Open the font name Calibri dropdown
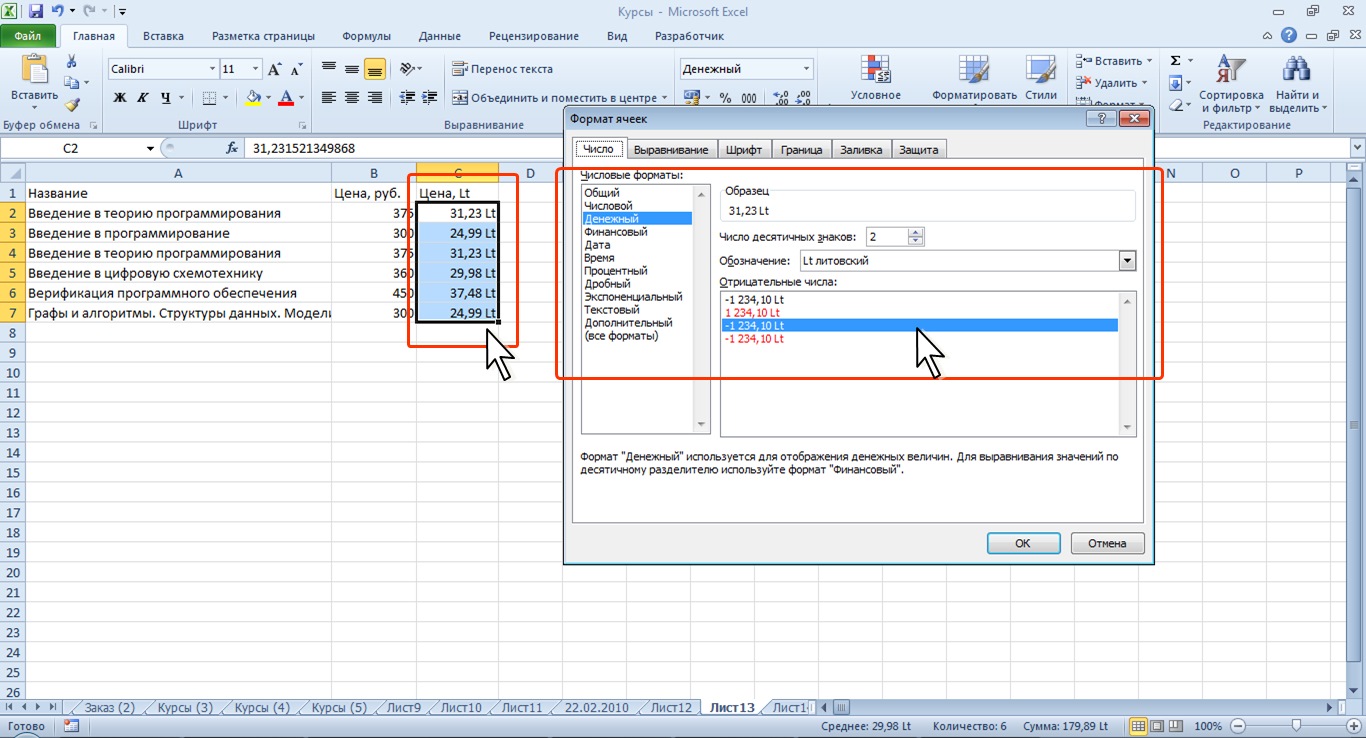The height and width of the screenshot is (738, 1366). coord(212,69)
